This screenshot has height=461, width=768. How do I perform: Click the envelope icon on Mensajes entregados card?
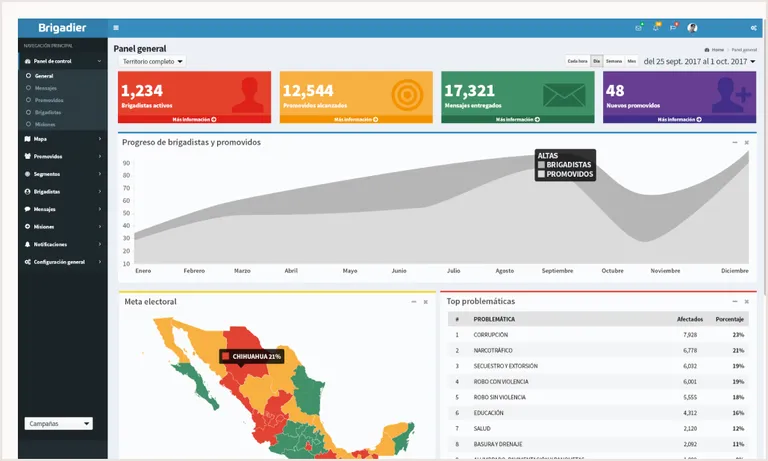click(564, 95)
